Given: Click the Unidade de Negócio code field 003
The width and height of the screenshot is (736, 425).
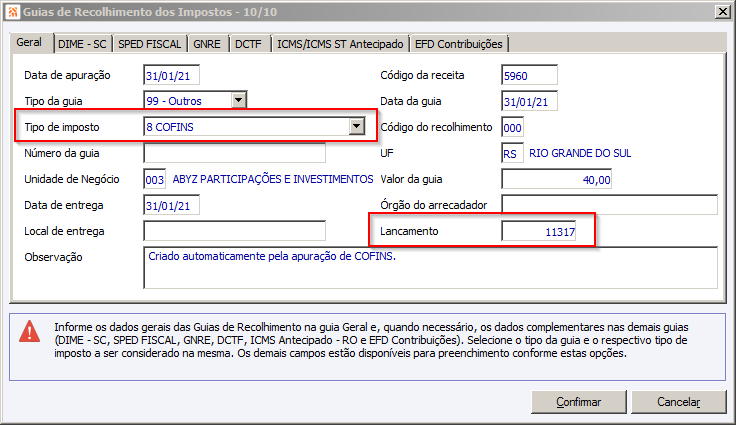Looking at the screenshot, I should [154, 179].
